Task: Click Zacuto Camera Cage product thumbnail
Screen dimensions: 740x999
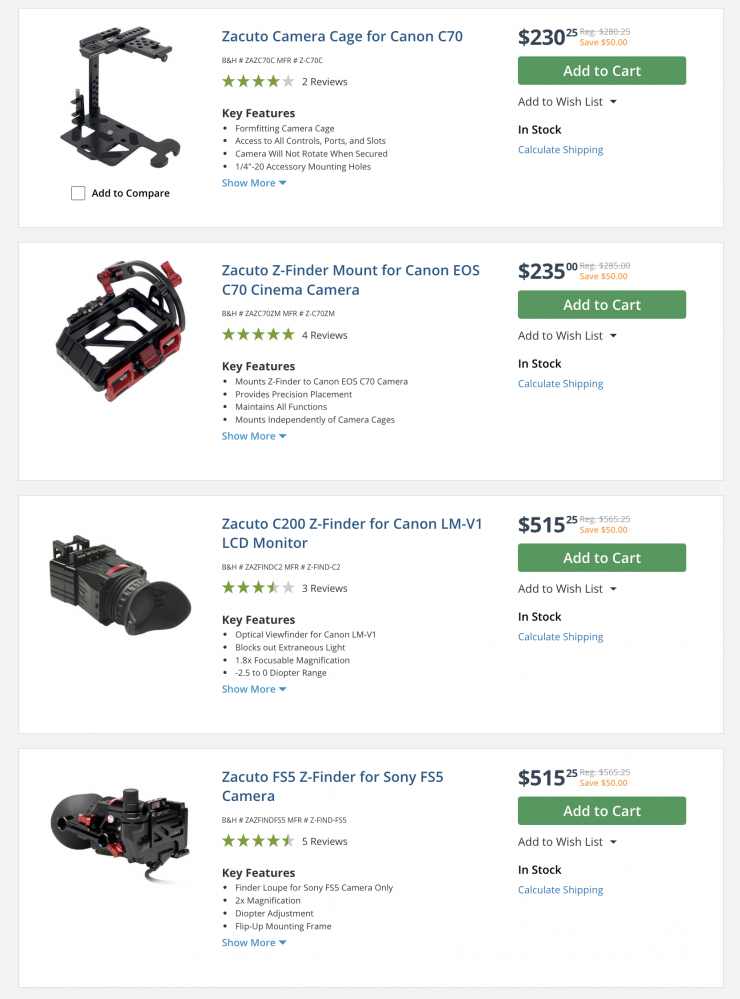Action: (120, 100)
